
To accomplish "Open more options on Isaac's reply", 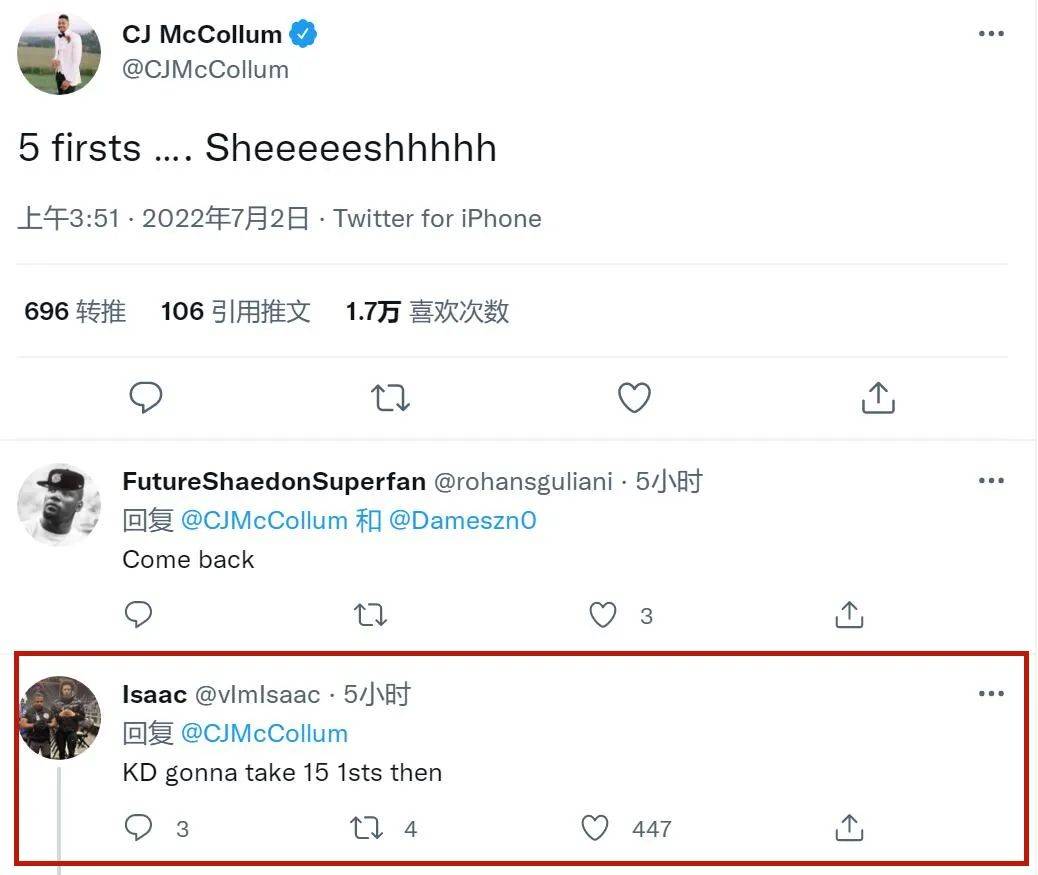I will click(991, 694).
